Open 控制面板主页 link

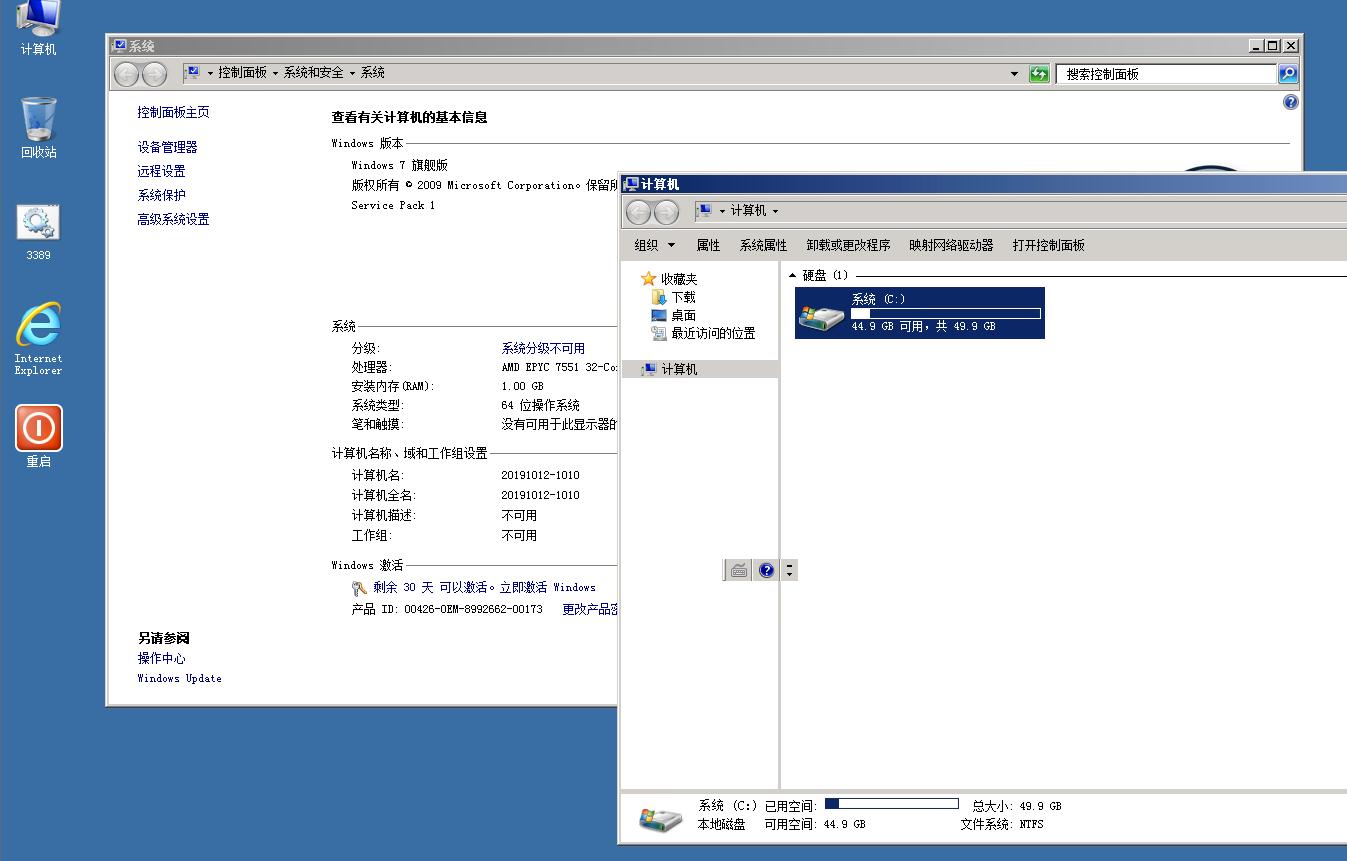(x=173, y=113)
